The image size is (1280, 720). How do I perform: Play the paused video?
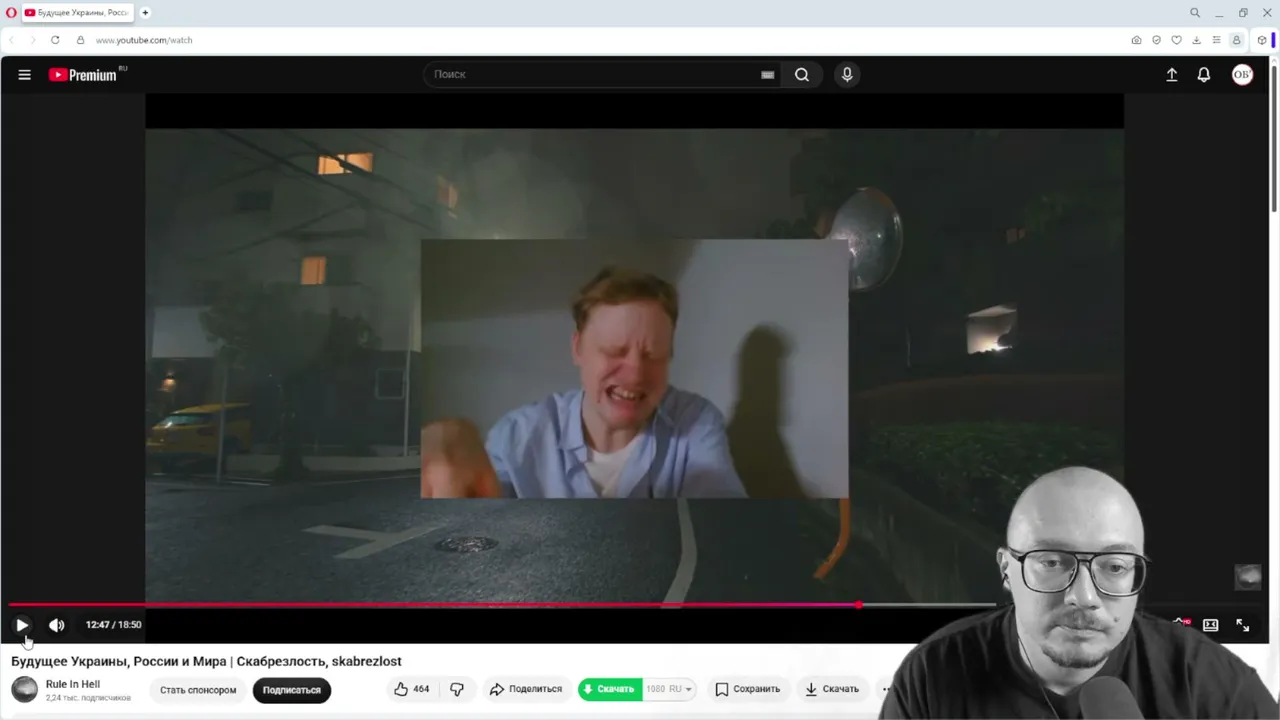22,625
